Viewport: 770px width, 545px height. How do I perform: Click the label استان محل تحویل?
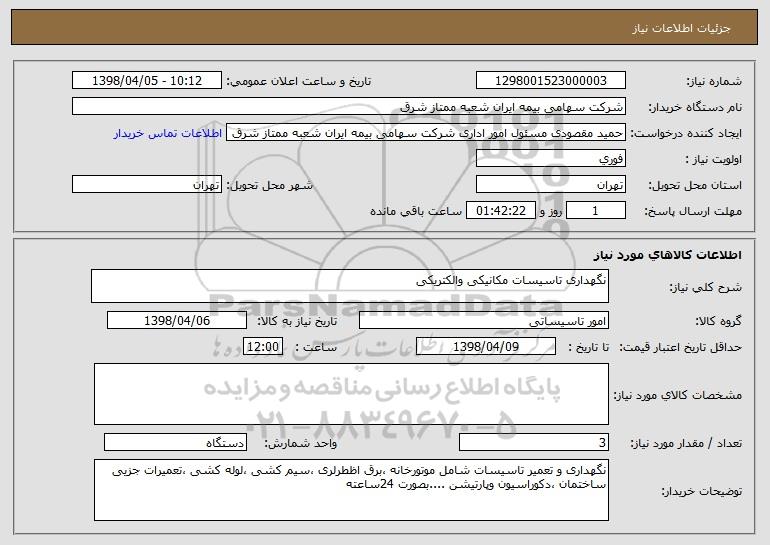[695, 185]
